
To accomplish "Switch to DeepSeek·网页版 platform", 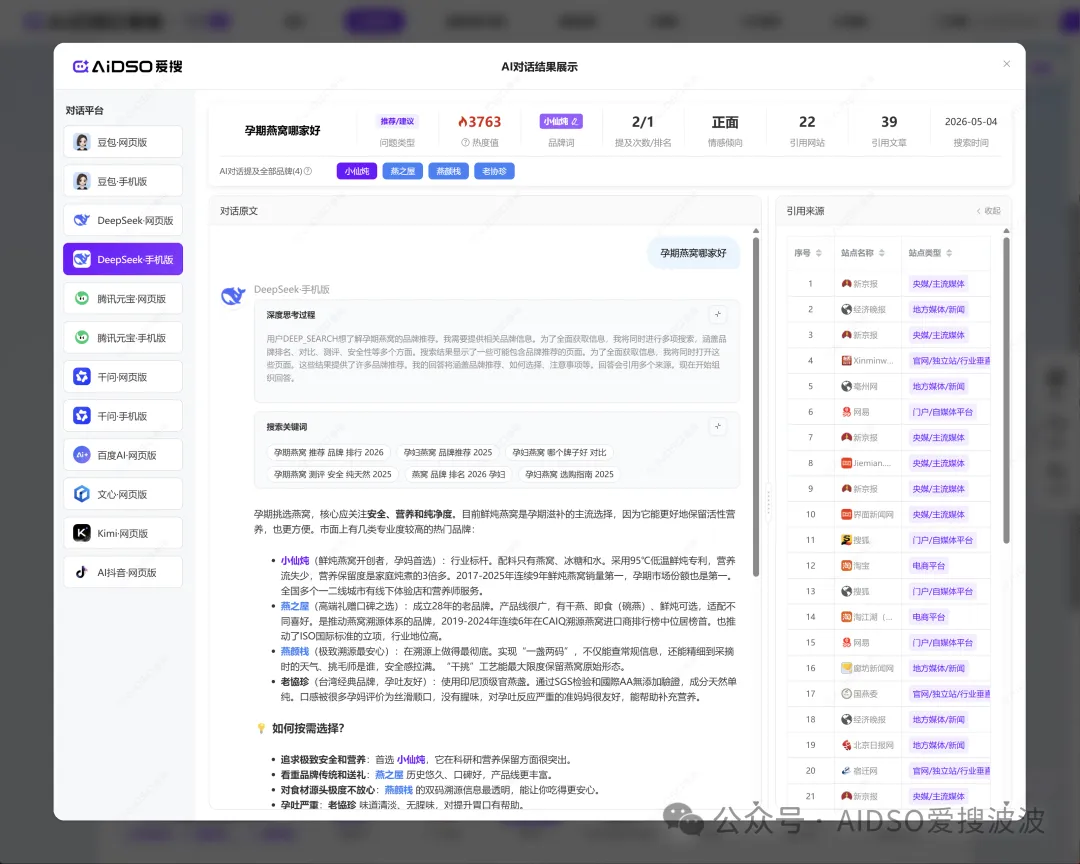I will pyautogui.click(x=123, y=220).
